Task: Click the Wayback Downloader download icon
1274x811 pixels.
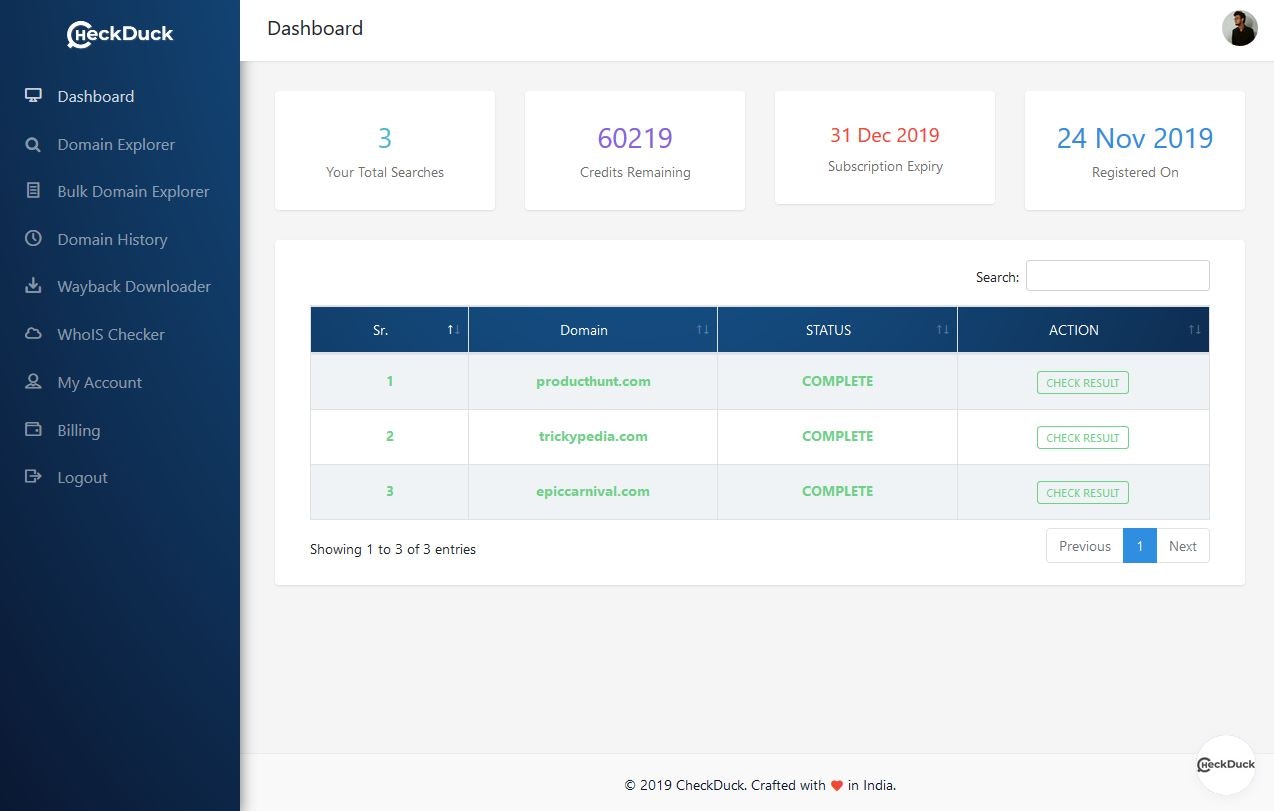Action: click(x=33, y=286)
